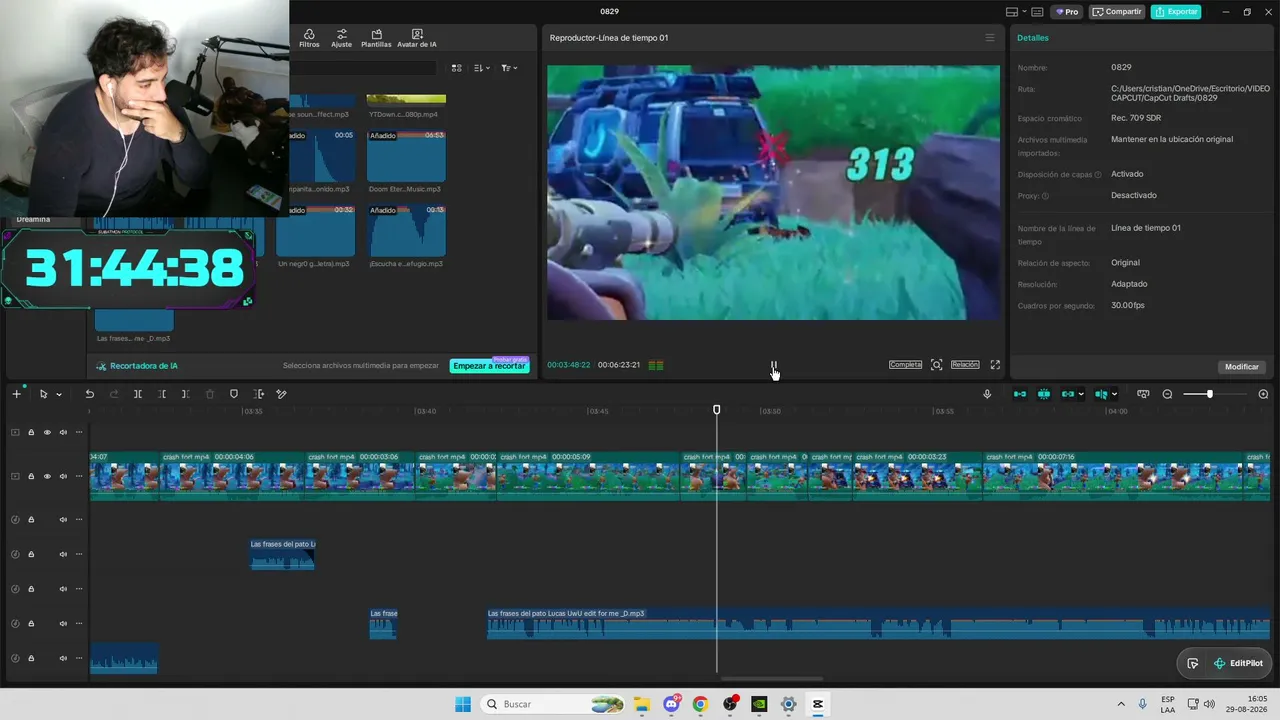
Task: Switch to the Plantillas tab
Action: [376, 38]
